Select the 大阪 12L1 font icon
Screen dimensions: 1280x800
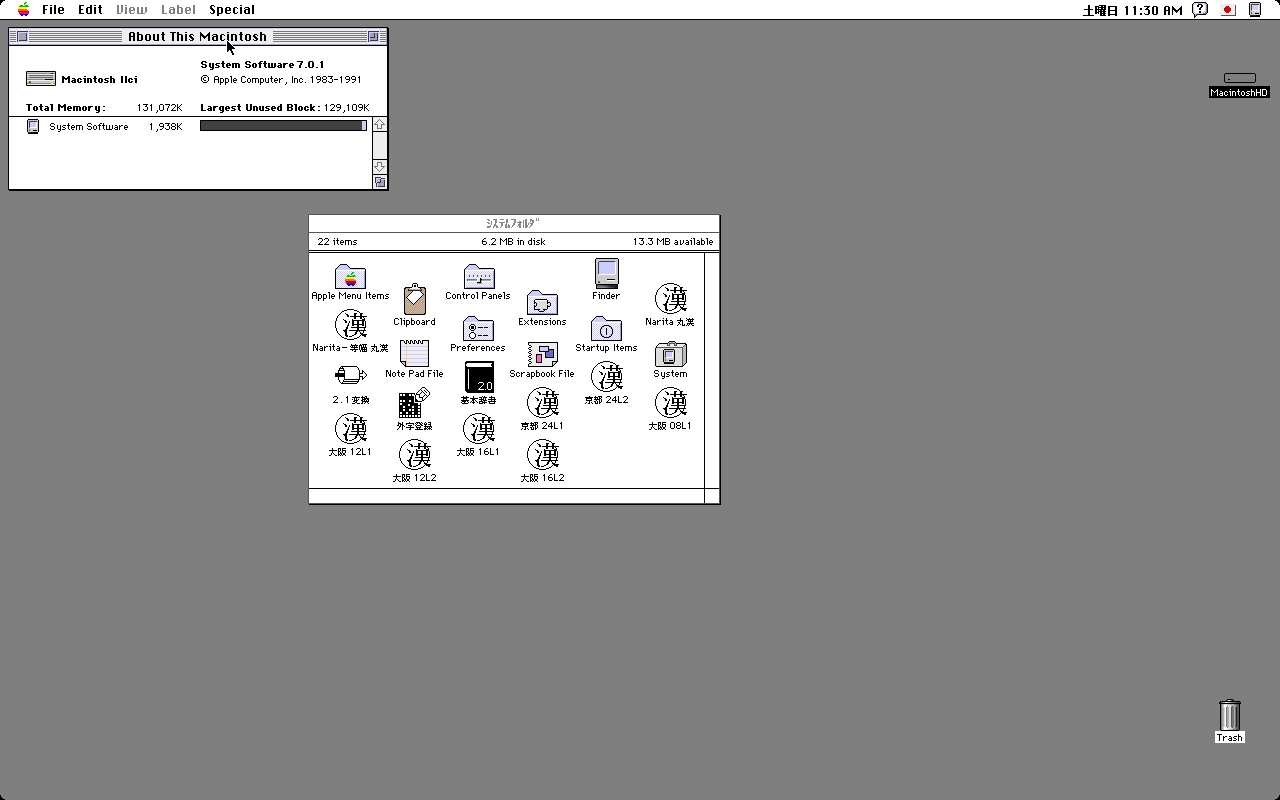[x=350, y=429]
